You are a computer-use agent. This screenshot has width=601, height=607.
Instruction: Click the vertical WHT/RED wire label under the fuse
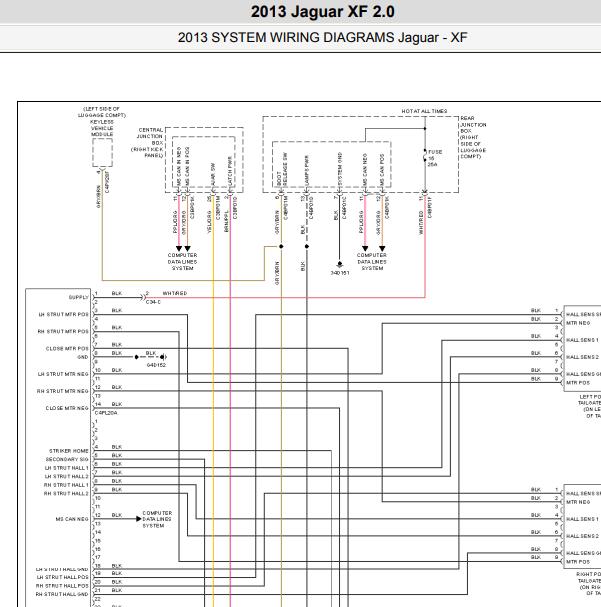click(421, 222)
